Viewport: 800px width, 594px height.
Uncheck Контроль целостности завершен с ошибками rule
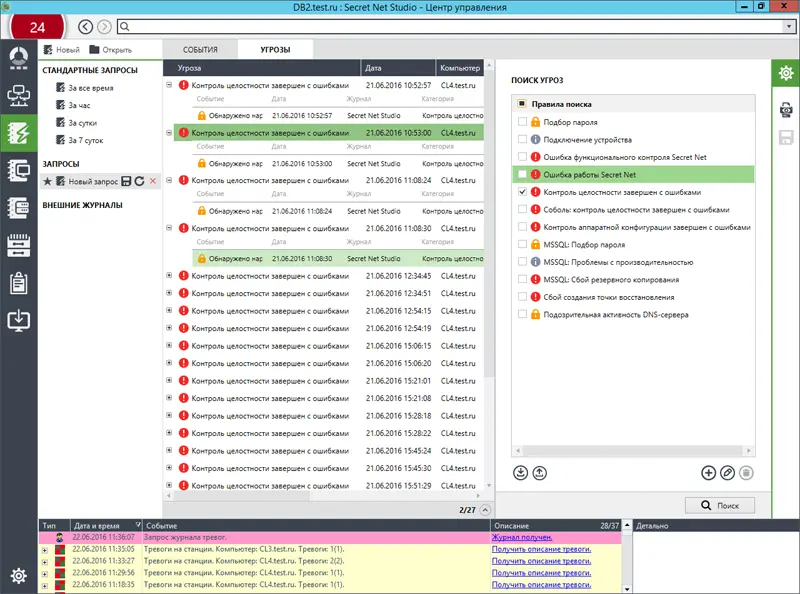[522, 192]
